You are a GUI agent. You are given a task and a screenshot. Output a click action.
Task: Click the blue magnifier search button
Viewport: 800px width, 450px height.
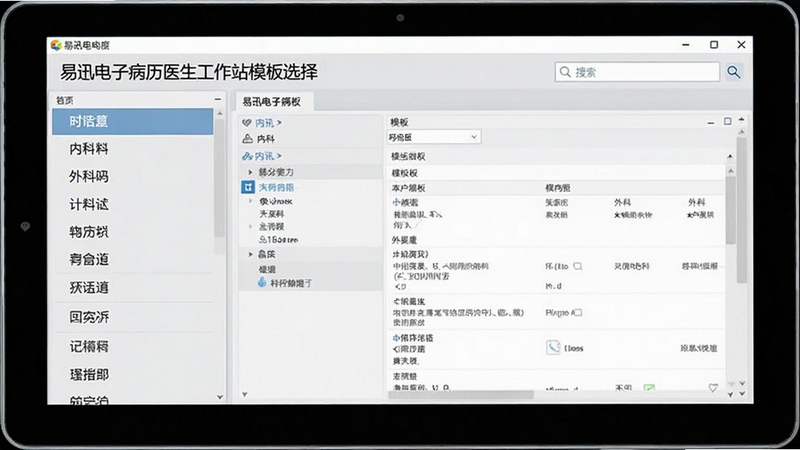(734, 72)
